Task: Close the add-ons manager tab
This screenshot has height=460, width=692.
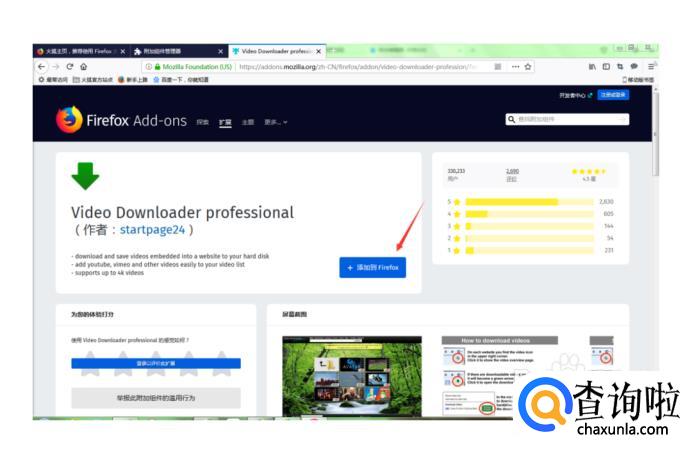Action: pyautogui.click(x=220, y=51)
